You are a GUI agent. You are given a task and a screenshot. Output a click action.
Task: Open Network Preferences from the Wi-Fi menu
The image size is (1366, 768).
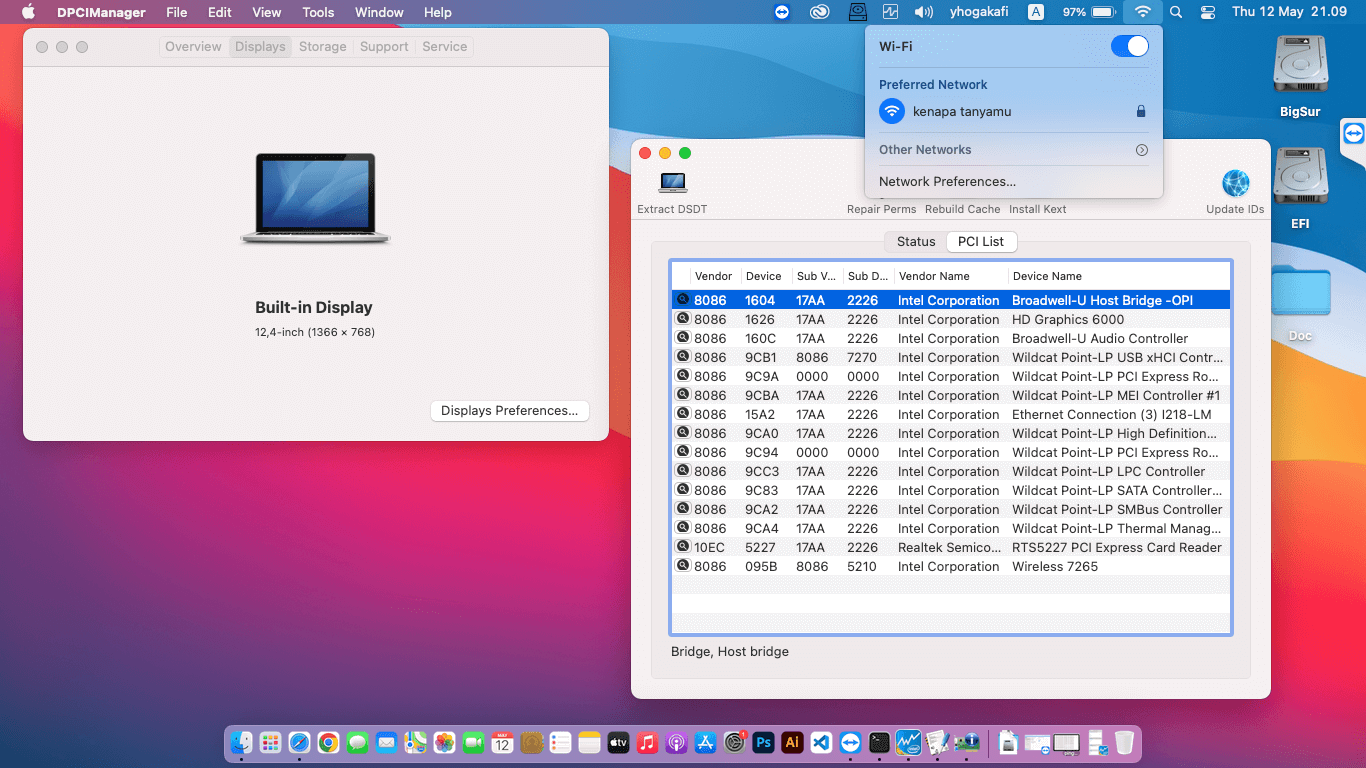pyautogui.click(x=947, y=182)
